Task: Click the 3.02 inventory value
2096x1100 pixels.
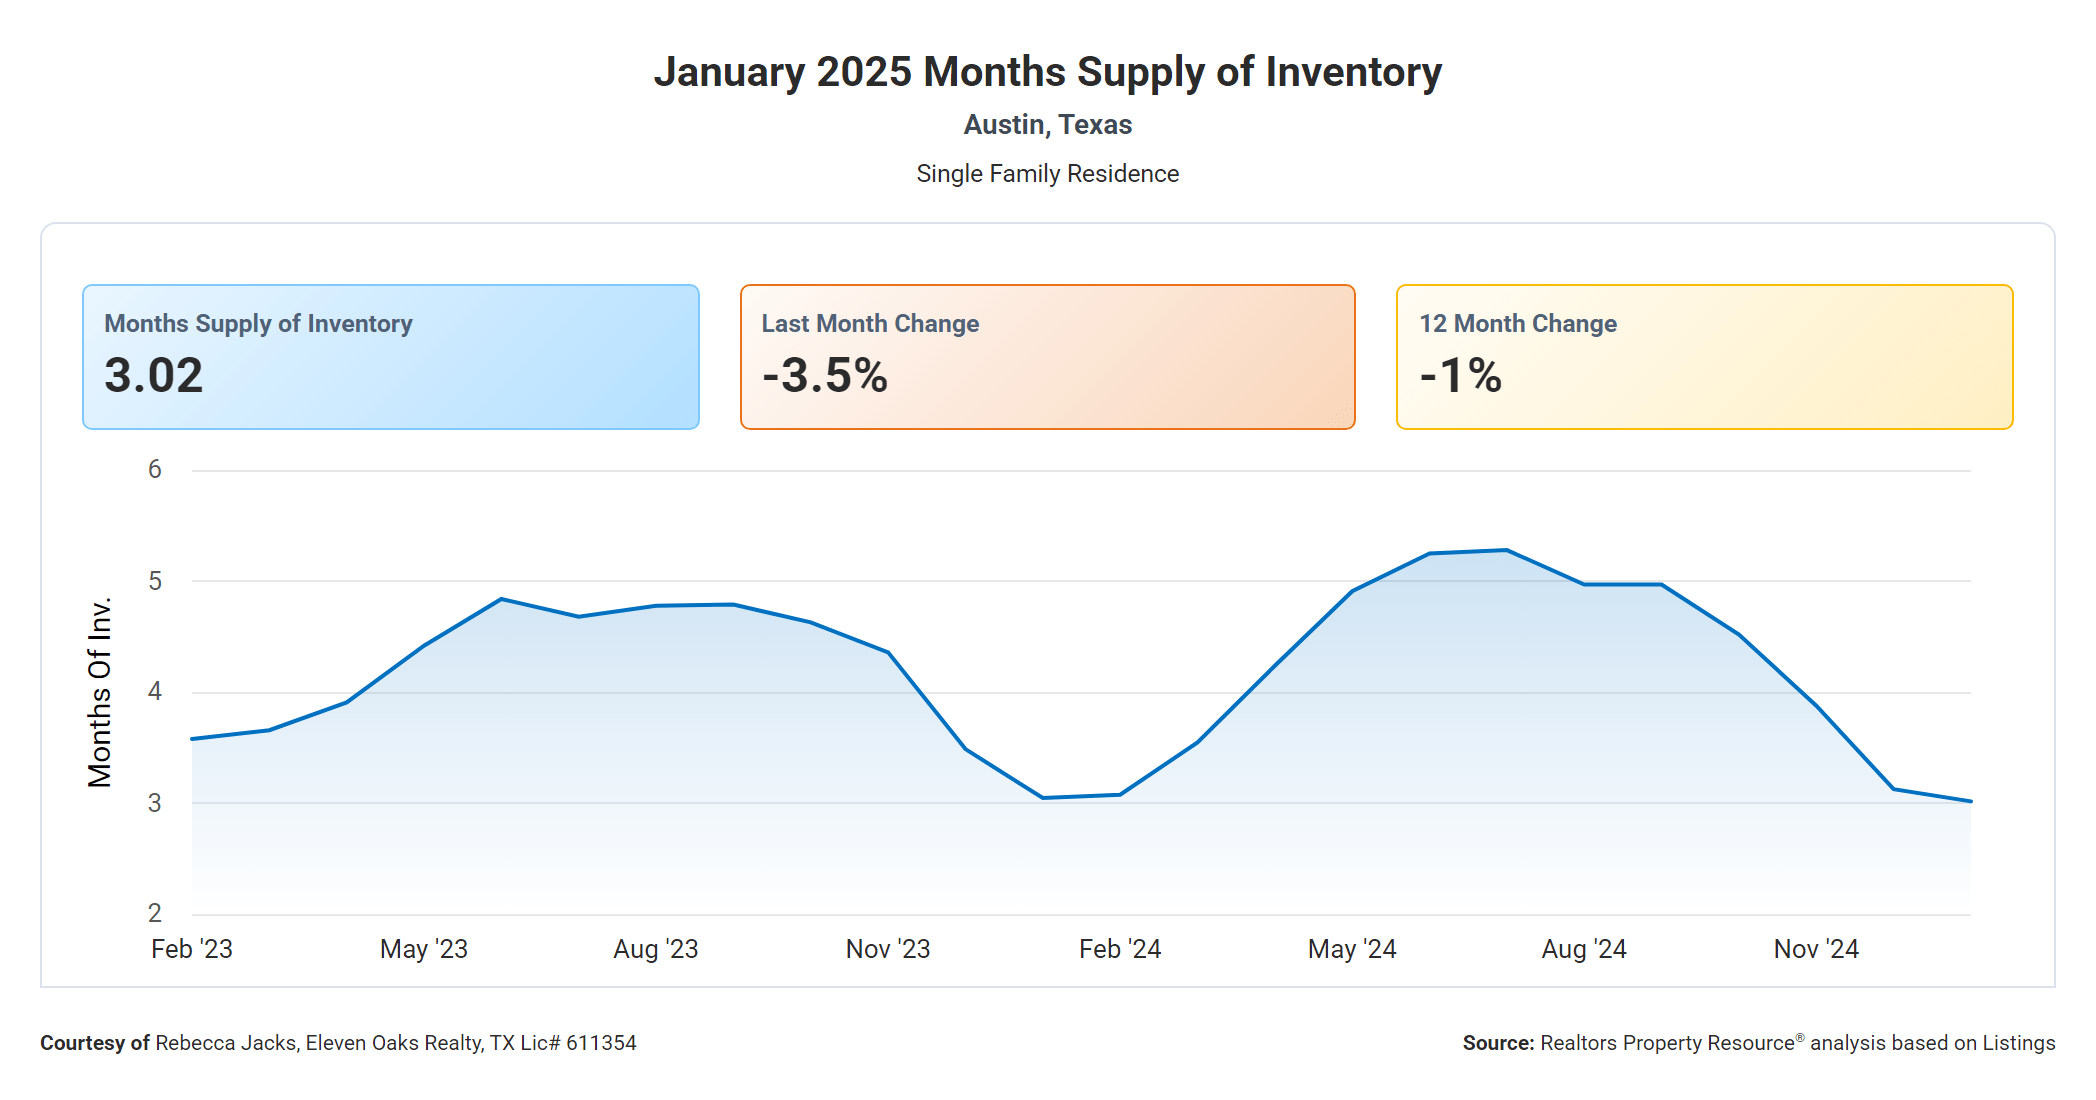Action: tap(154, 376)
